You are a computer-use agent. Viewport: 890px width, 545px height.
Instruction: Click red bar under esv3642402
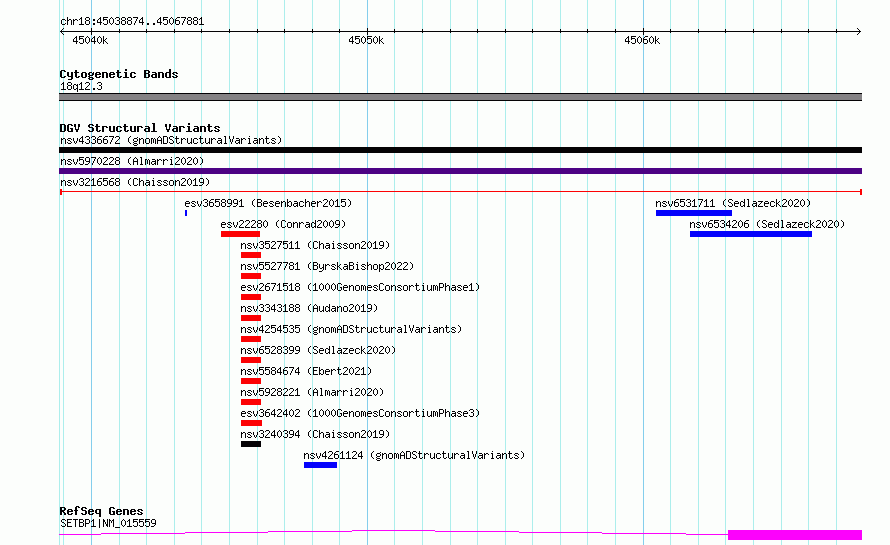click(x=251, y=423)
